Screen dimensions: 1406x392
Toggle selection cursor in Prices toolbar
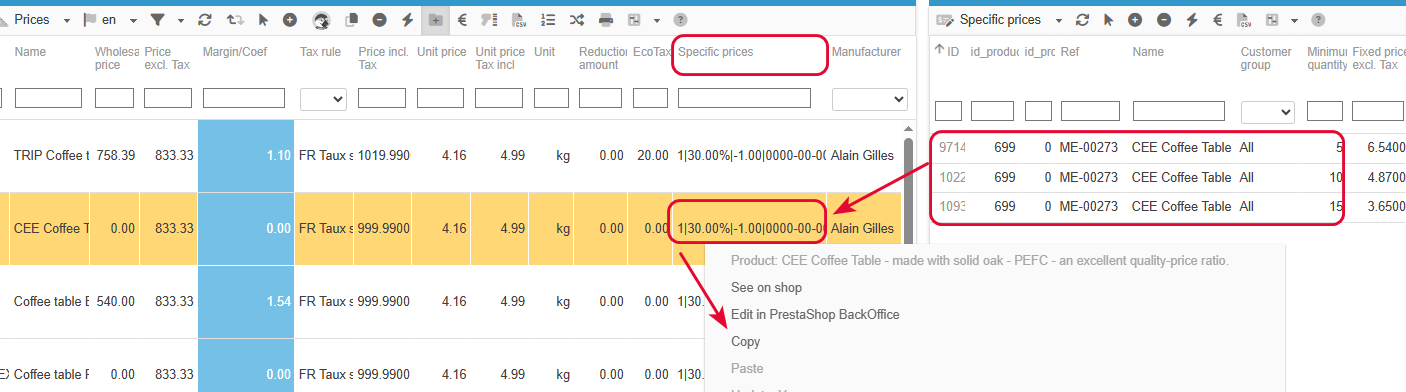263,20
